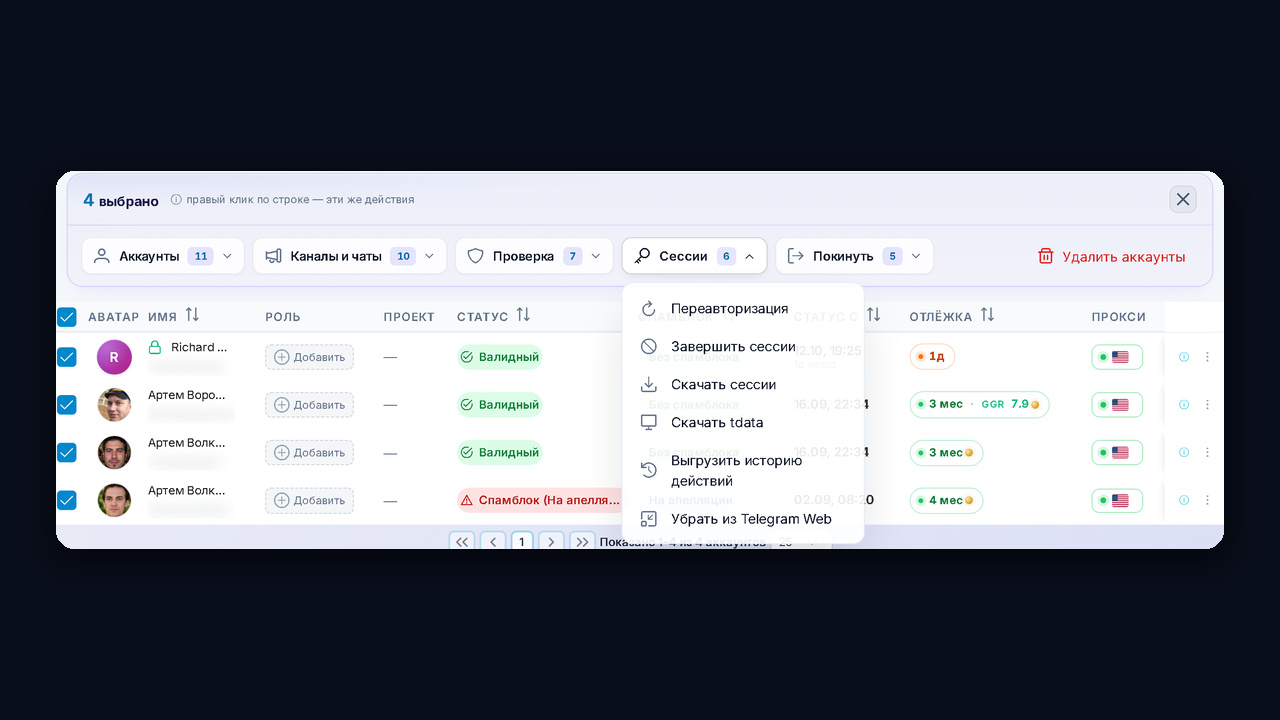Click the sort arrows beside Статус header
The image size is (1280, 720).
pos(523,315)
